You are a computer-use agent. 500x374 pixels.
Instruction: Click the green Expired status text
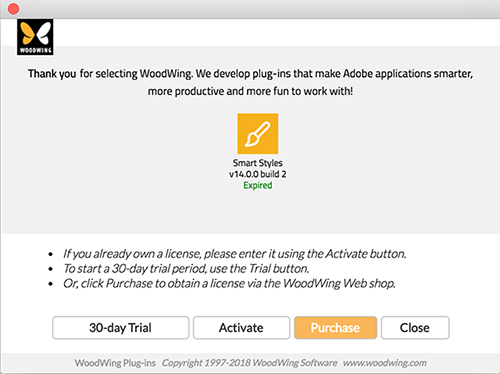click(x=258, y=185)
